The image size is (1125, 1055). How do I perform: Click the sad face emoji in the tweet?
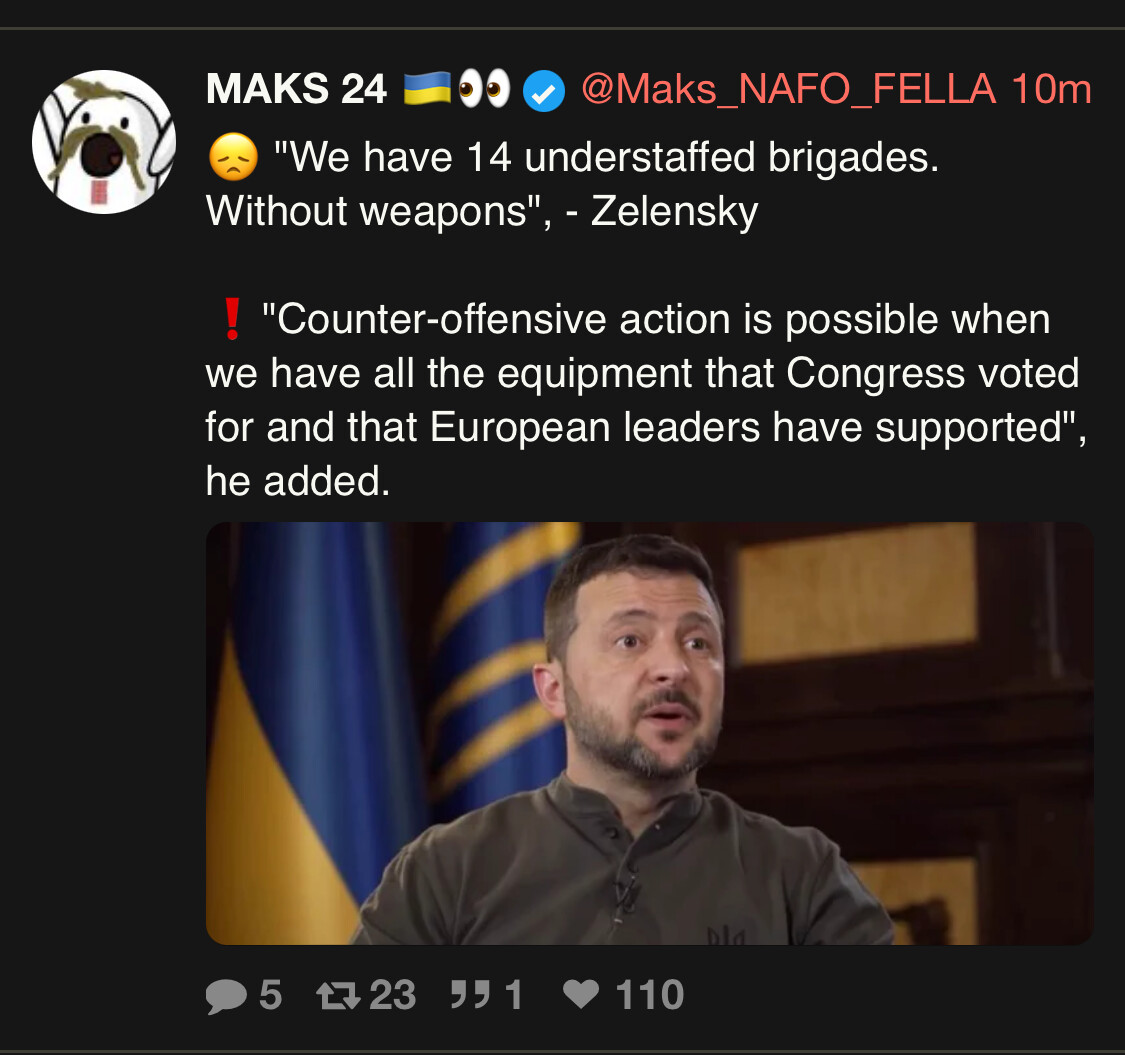233,156
